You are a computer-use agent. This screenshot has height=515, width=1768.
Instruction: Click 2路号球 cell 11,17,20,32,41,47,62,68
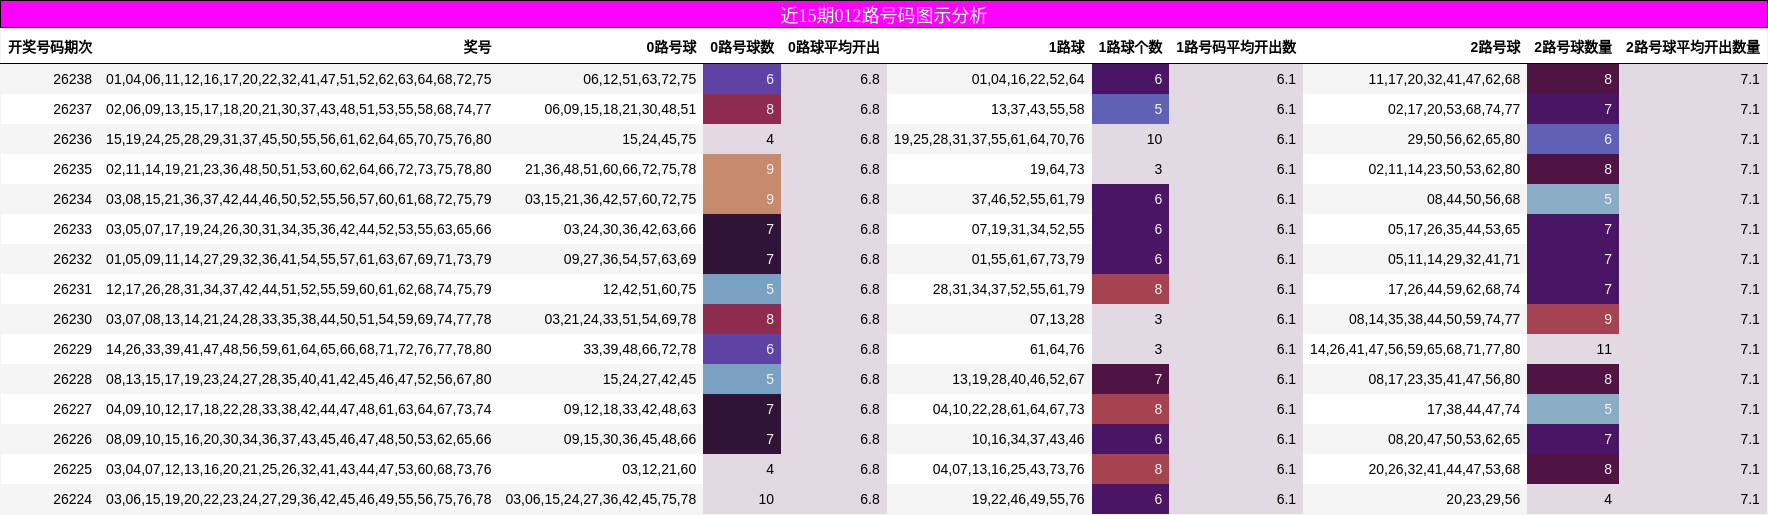pyautogui.click(x=1444, y=79)
